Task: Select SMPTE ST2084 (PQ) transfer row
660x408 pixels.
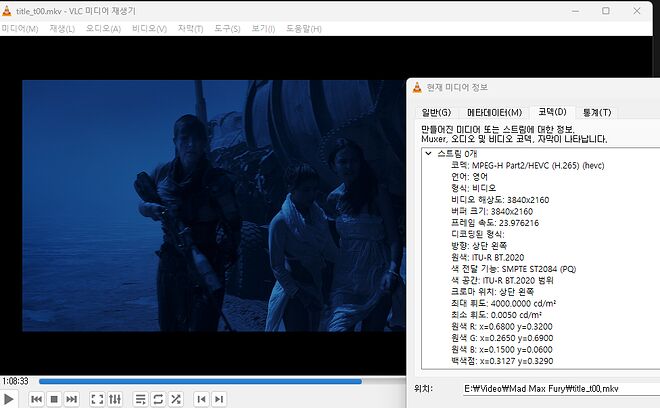Action: click(513, 269)
